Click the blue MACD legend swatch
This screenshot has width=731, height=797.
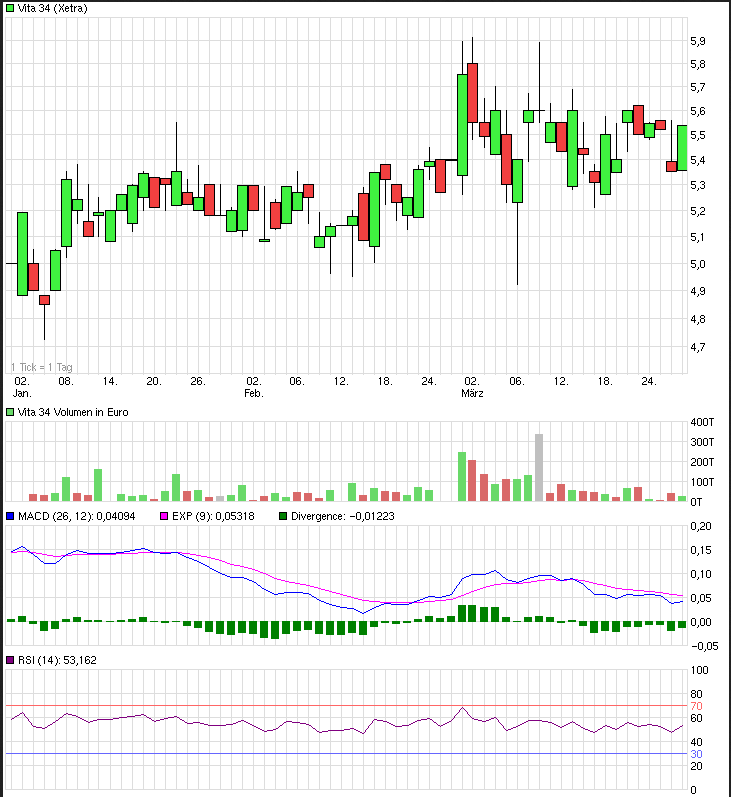click(10, 516)
